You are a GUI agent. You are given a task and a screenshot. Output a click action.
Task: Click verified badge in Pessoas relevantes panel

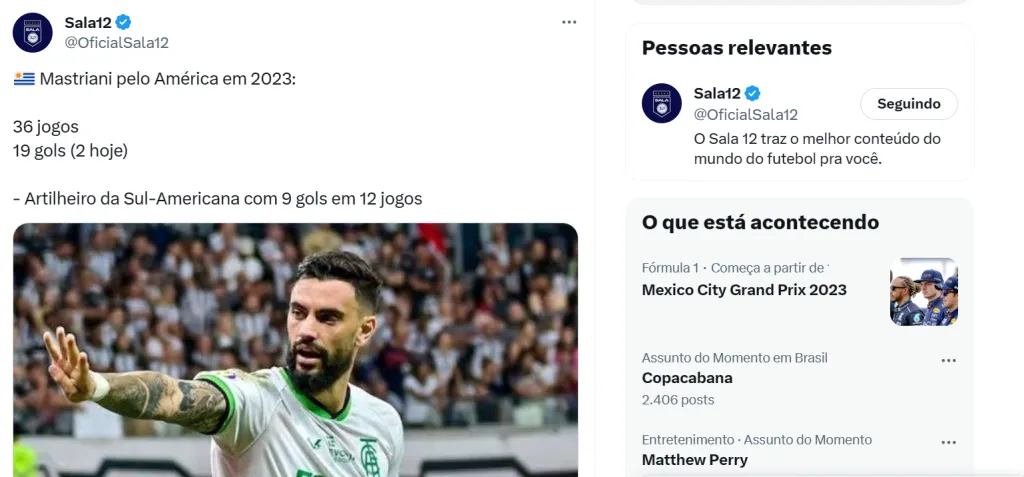(753, 93)
